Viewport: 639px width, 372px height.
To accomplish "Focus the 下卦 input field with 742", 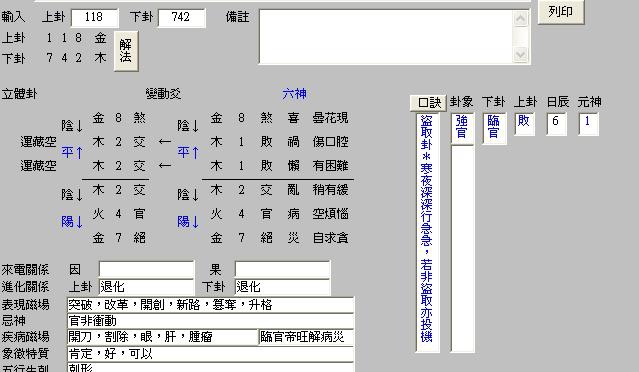I will [181, 18].
